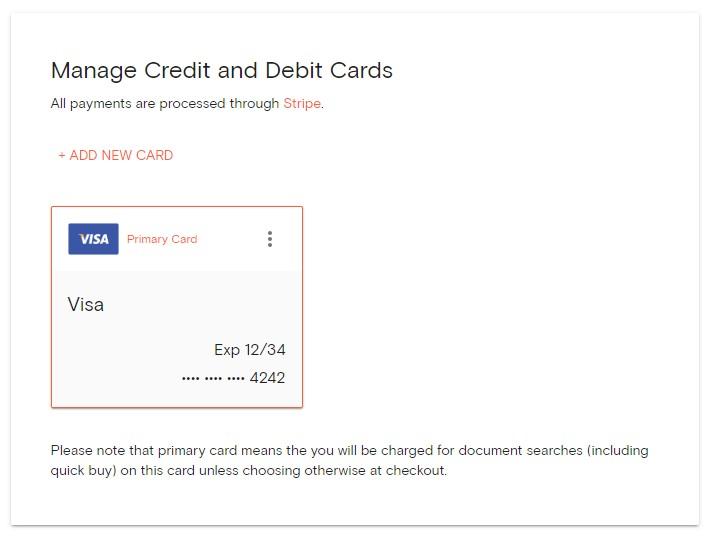The height and width of the screenshot is (539, 713).
Task: Click the masked card number dots
Action: click(213, 378)
